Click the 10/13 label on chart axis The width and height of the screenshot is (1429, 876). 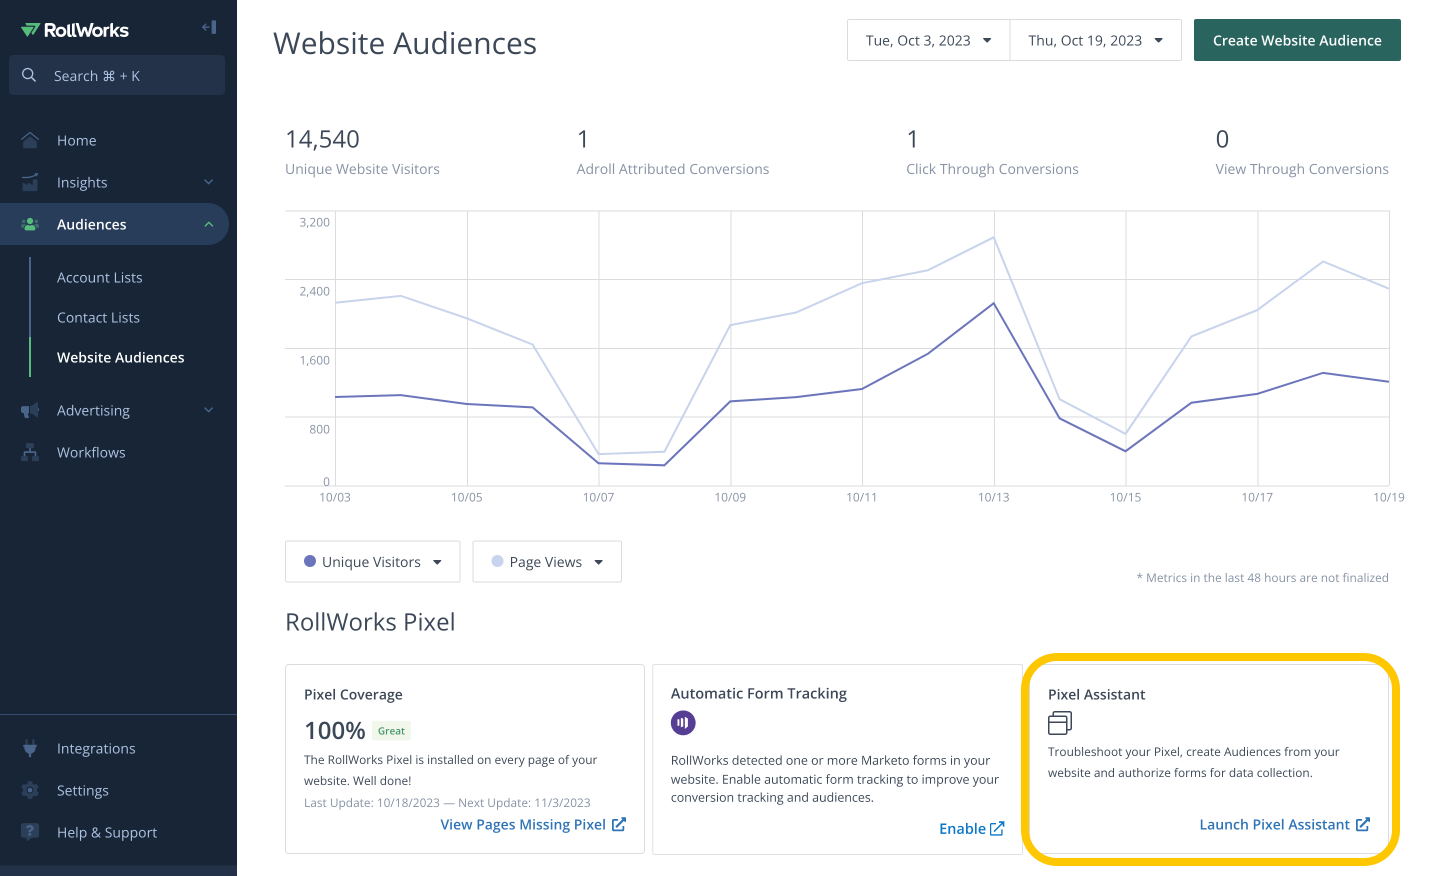point(993,497)
